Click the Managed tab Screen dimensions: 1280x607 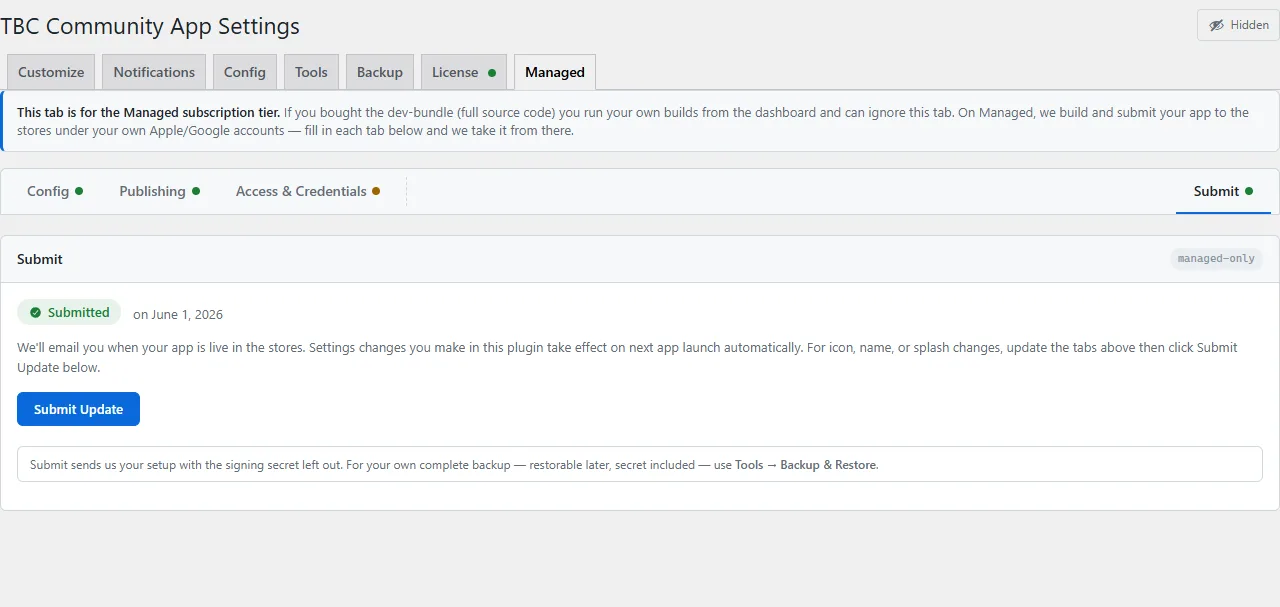555,72
